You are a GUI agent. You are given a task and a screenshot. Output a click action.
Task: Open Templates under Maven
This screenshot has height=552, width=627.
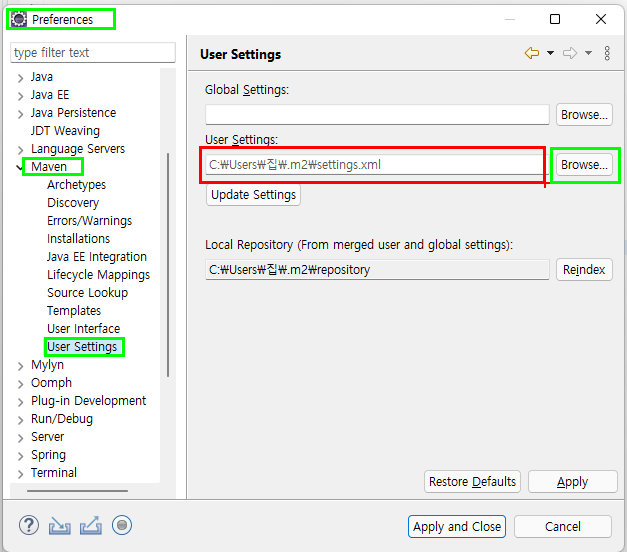[x=74, y=311]
